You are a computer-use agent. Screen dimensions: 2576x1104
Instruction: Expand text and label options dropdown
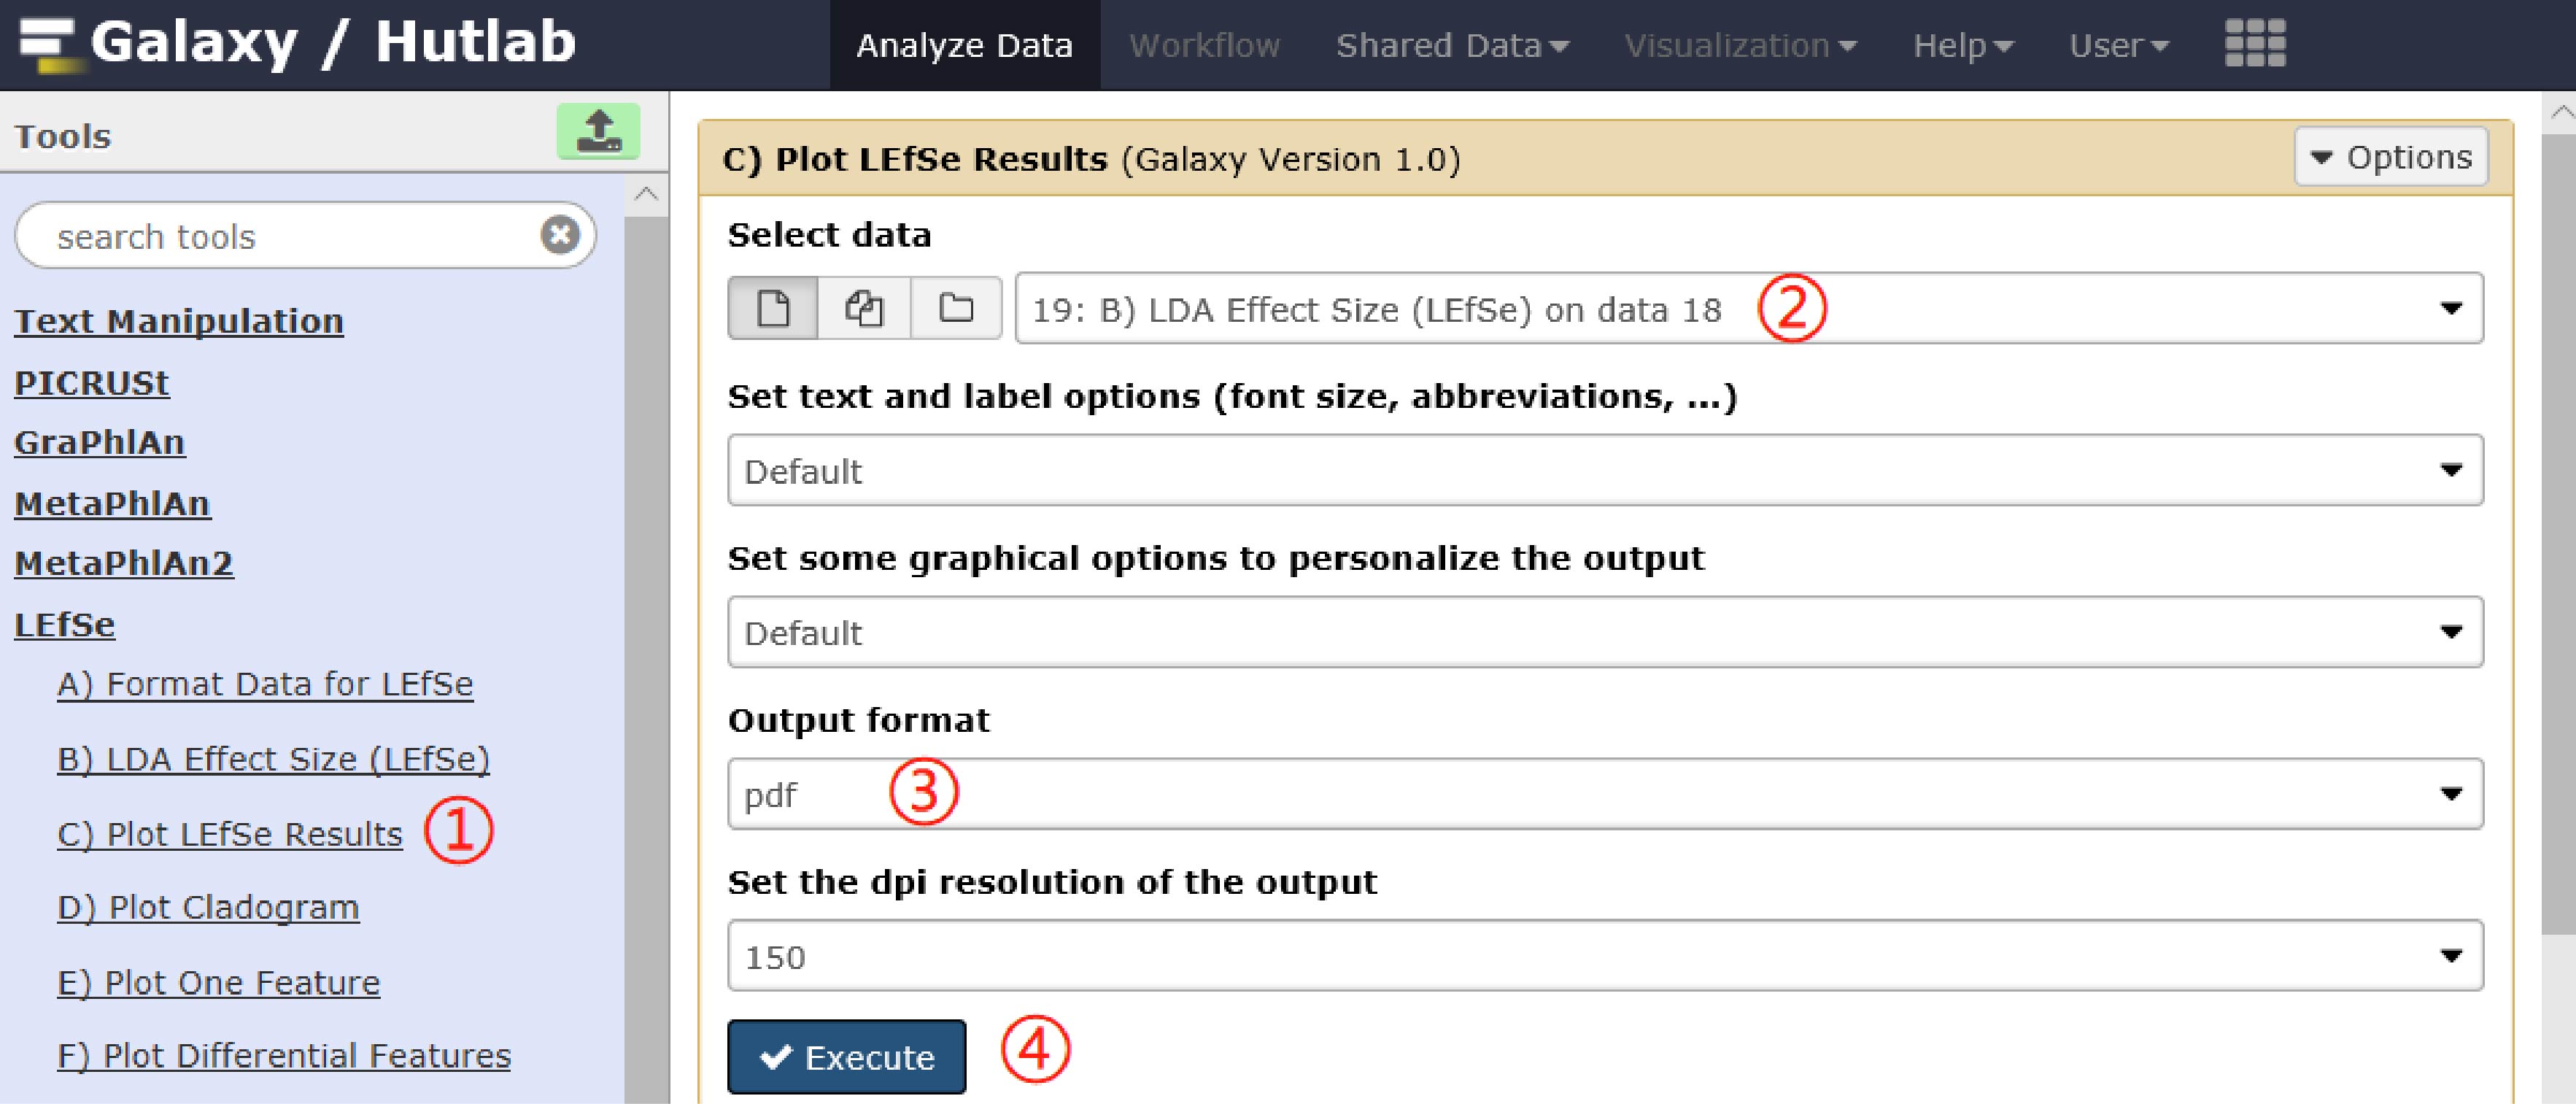tap(1605, 470)
